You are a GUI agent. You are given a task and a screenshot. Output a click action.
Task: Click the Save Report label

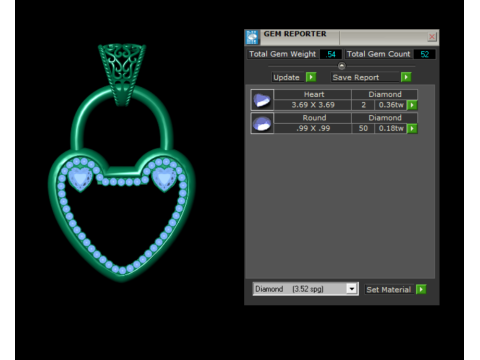pyautogui.click(x=365, y=77)
